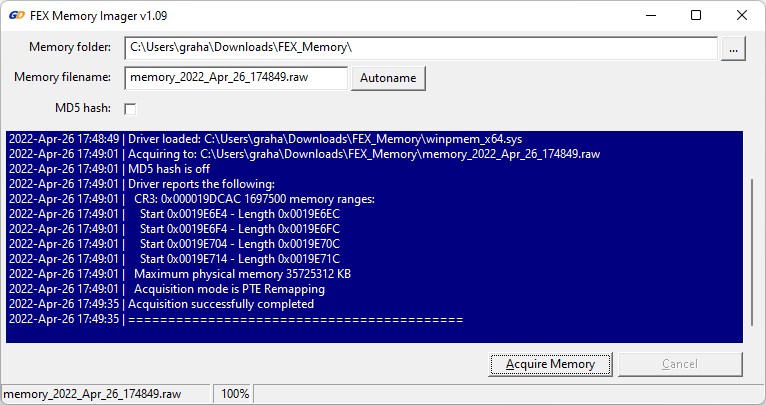Image resolution: width=766 pixels, height=405 pixels.
Task: Click the 'Acquisition mode is PTE Remapping' line
Action: [228, 289]
